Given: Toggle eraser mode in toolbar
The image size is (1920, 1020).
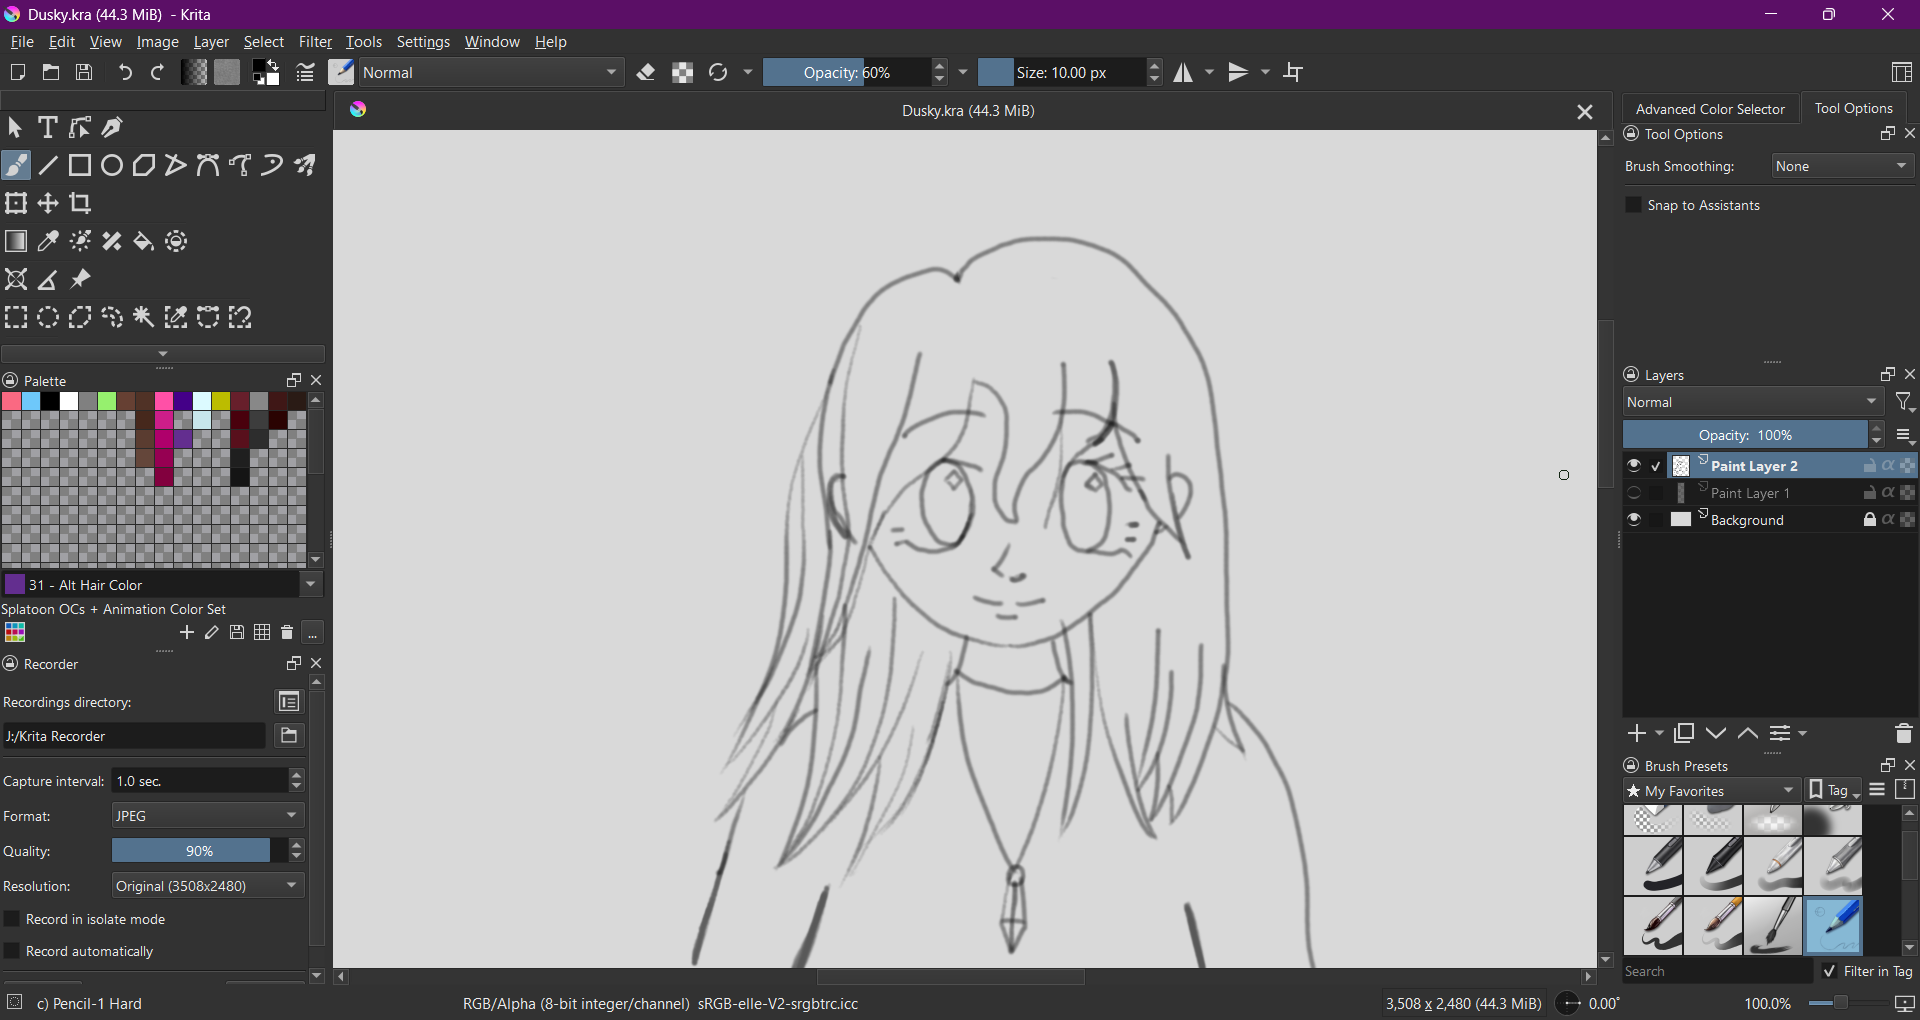Looking at the screenshot, I should pos(646,72).
